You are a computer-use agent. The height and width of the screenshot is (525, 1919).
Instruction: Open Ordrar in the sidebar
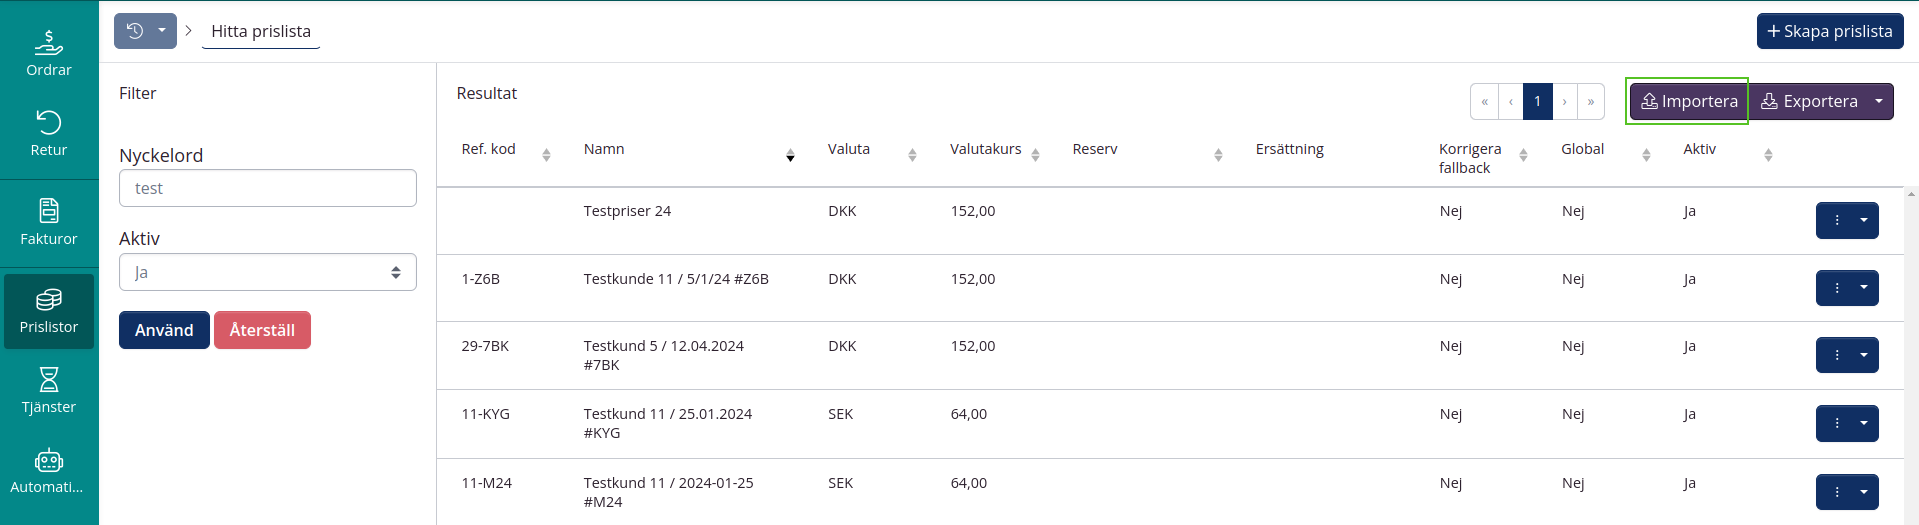pyautogui.click(x=49, y=53)
